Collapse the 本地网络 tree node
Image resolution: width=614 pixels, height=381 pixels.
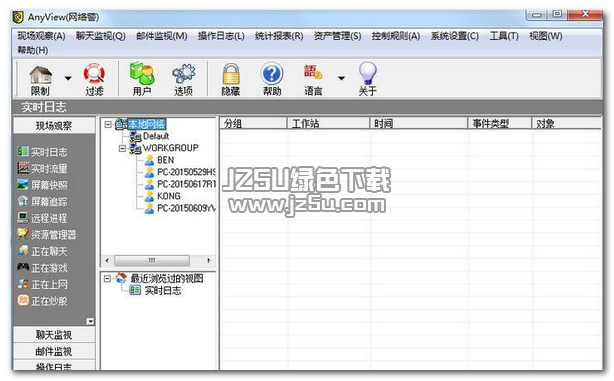click(108, 125)
